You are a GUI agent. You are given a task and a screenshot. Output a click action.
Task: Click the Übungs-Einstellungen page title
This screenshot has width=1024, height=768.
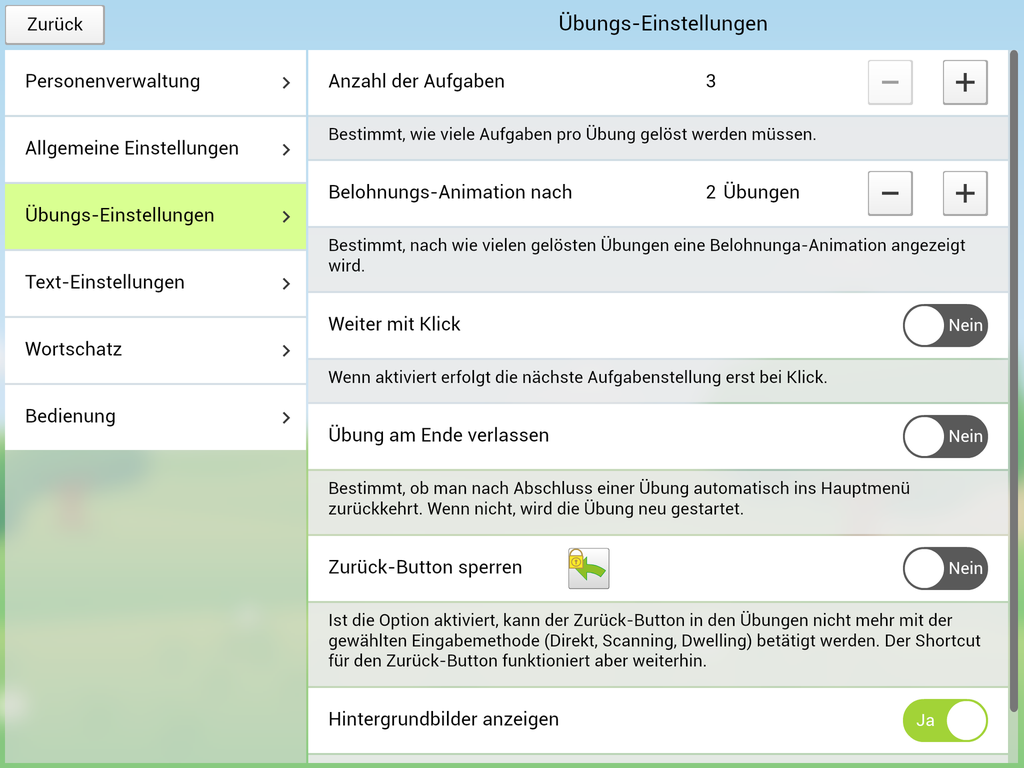663,23
